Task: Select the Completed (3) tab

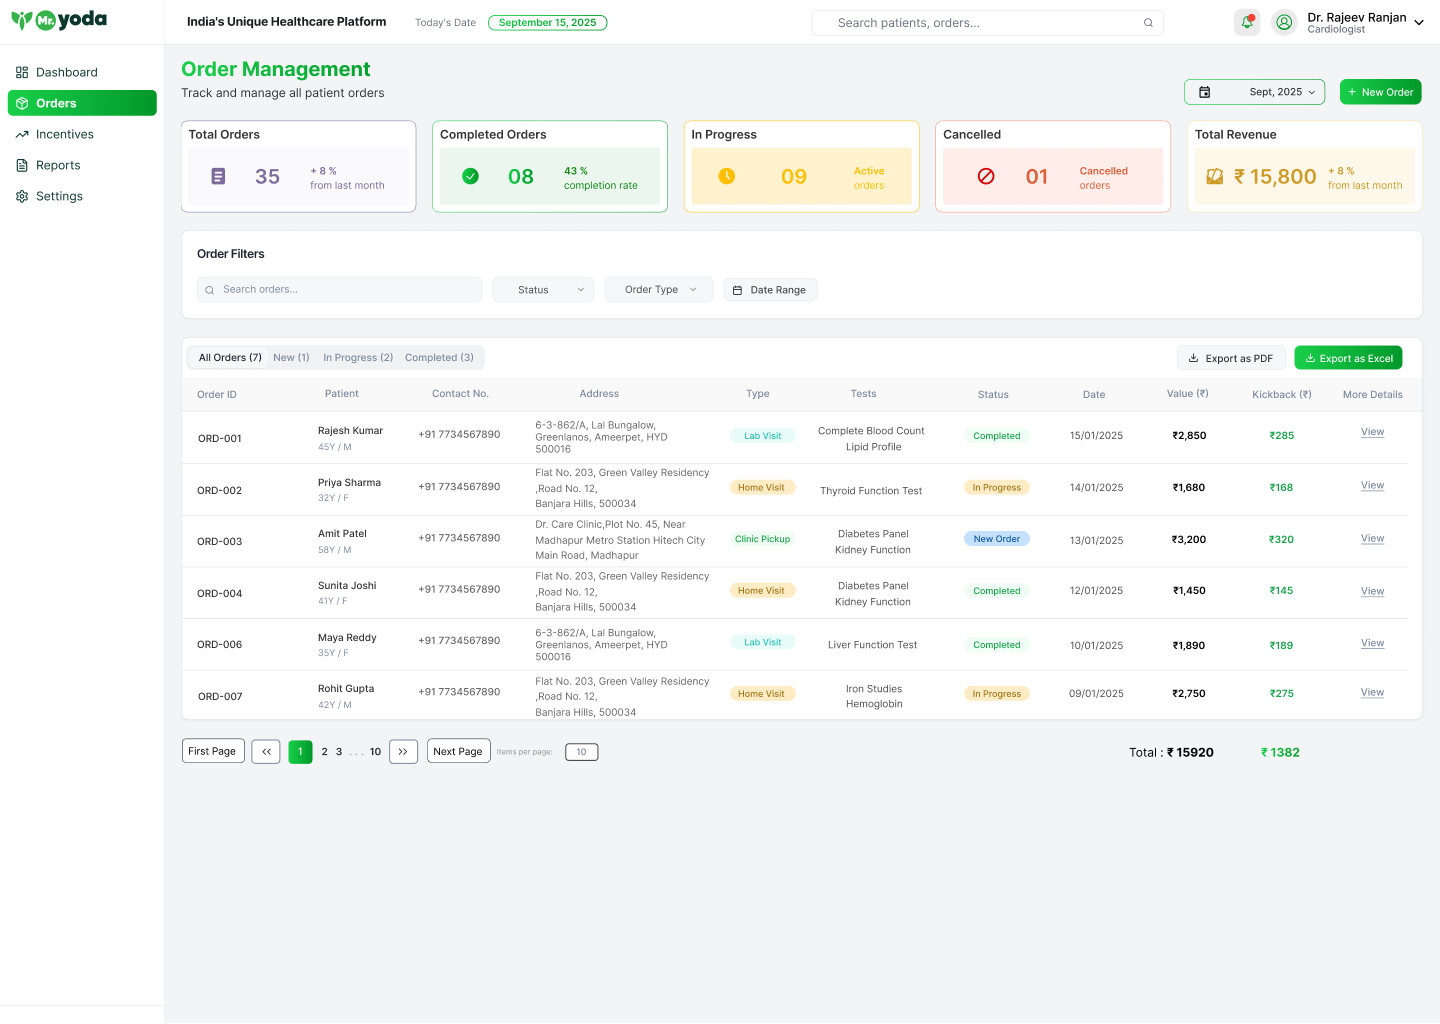Action: pos(439,358)
